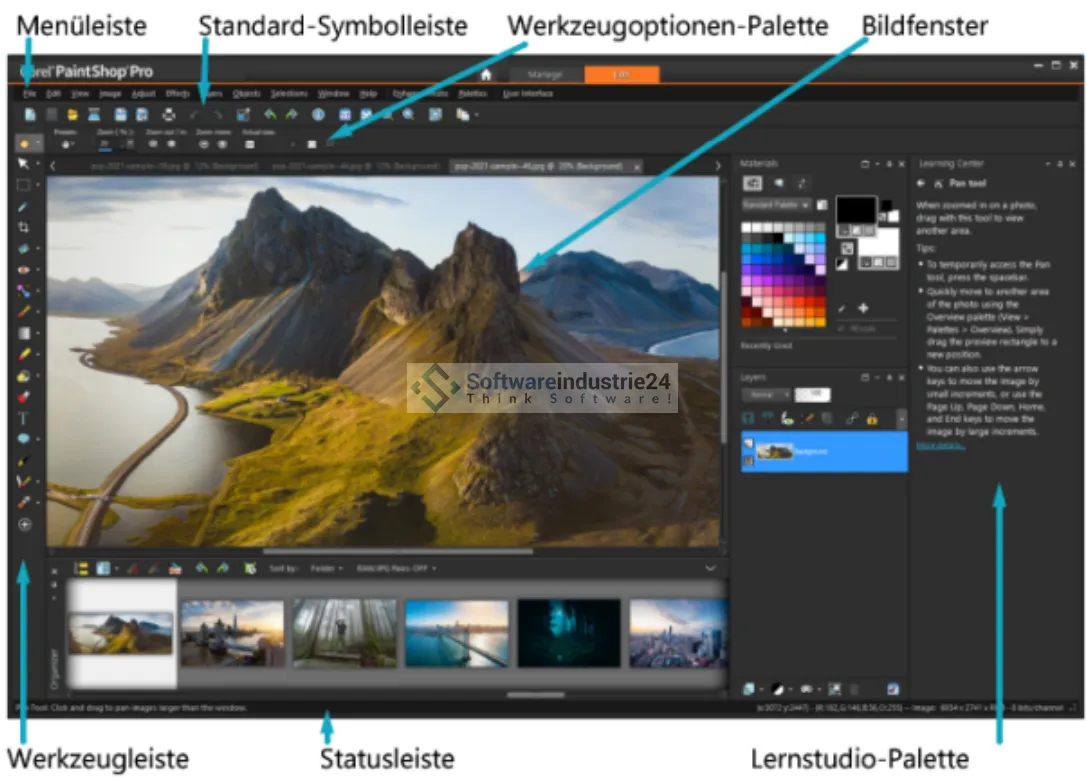The height and width of the screenshot is (777, 1086).
Task: Select the Selection rectangle tool
Action: tap(24, 184)
